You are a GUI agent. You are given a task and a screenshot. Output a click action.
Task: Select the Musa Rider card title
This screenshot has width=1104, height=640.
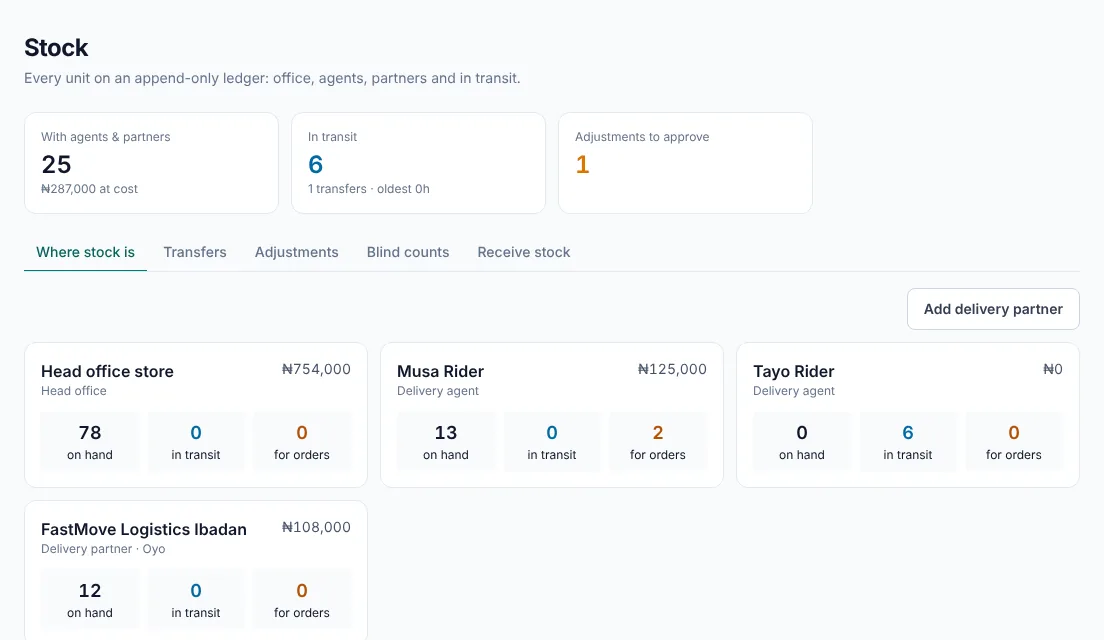pos(440,371)
